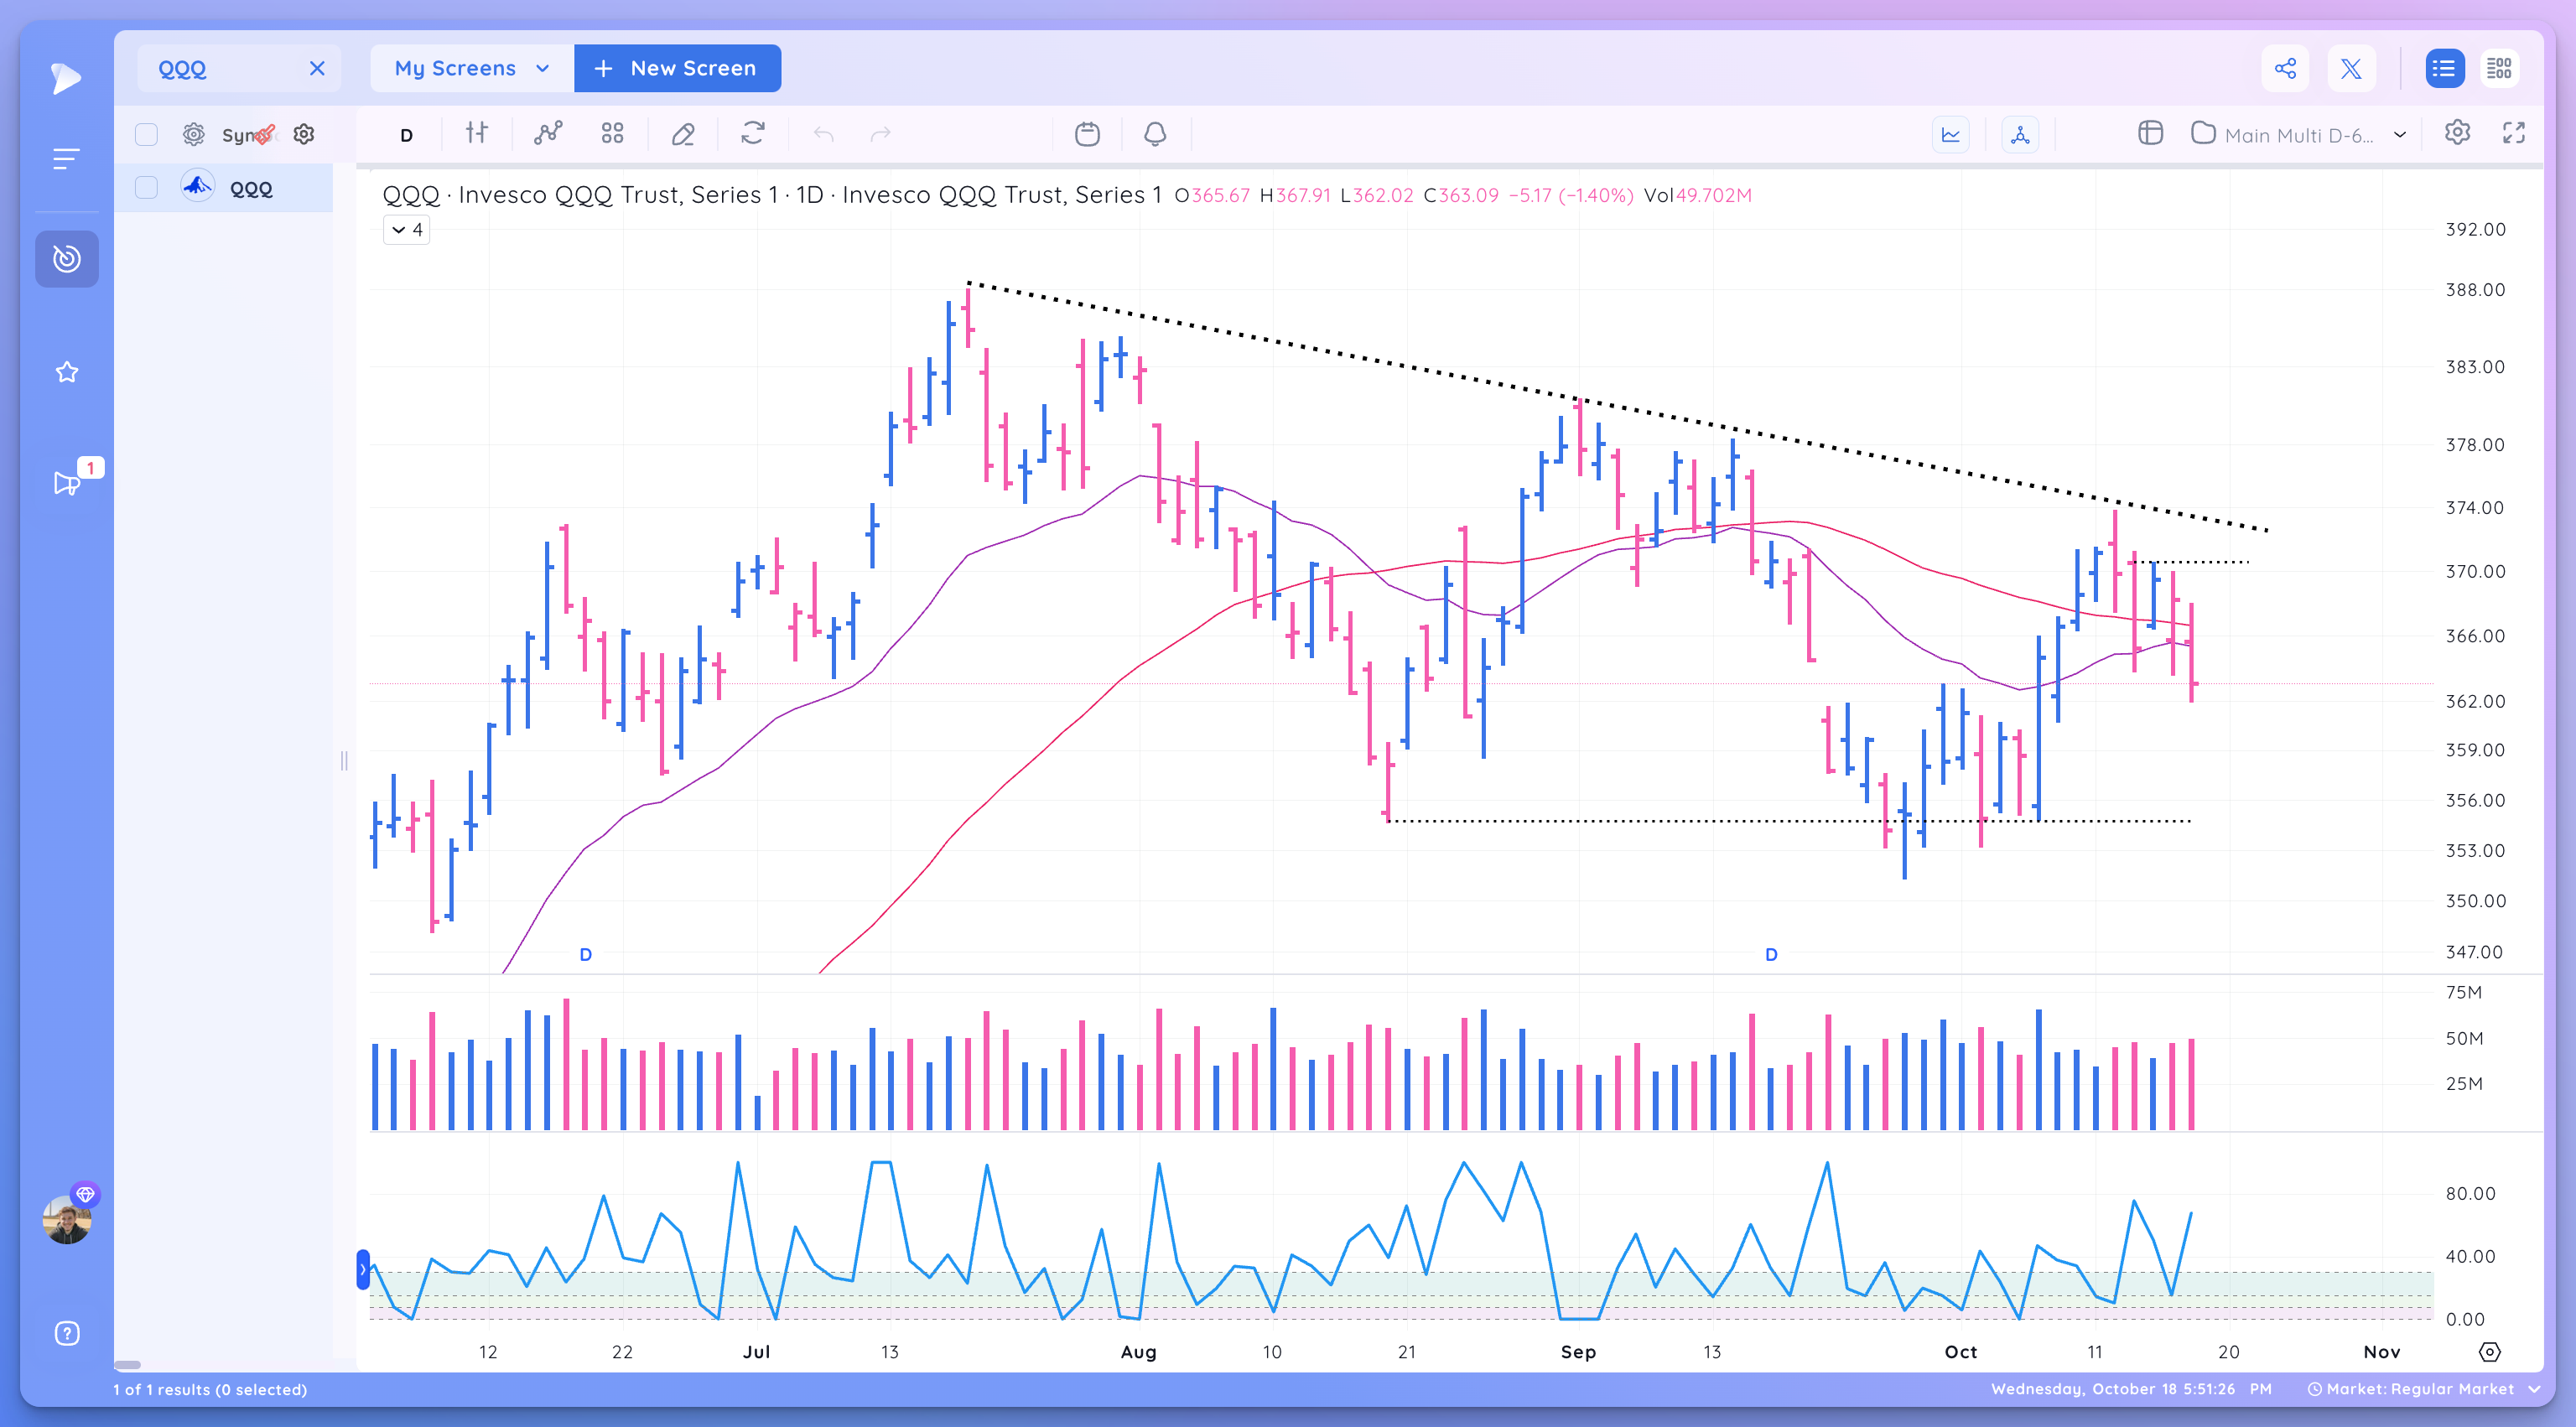Open the list gear settings next to Symbol
The height and width of the screenshot is (1427, 2576).
(304, 134)
